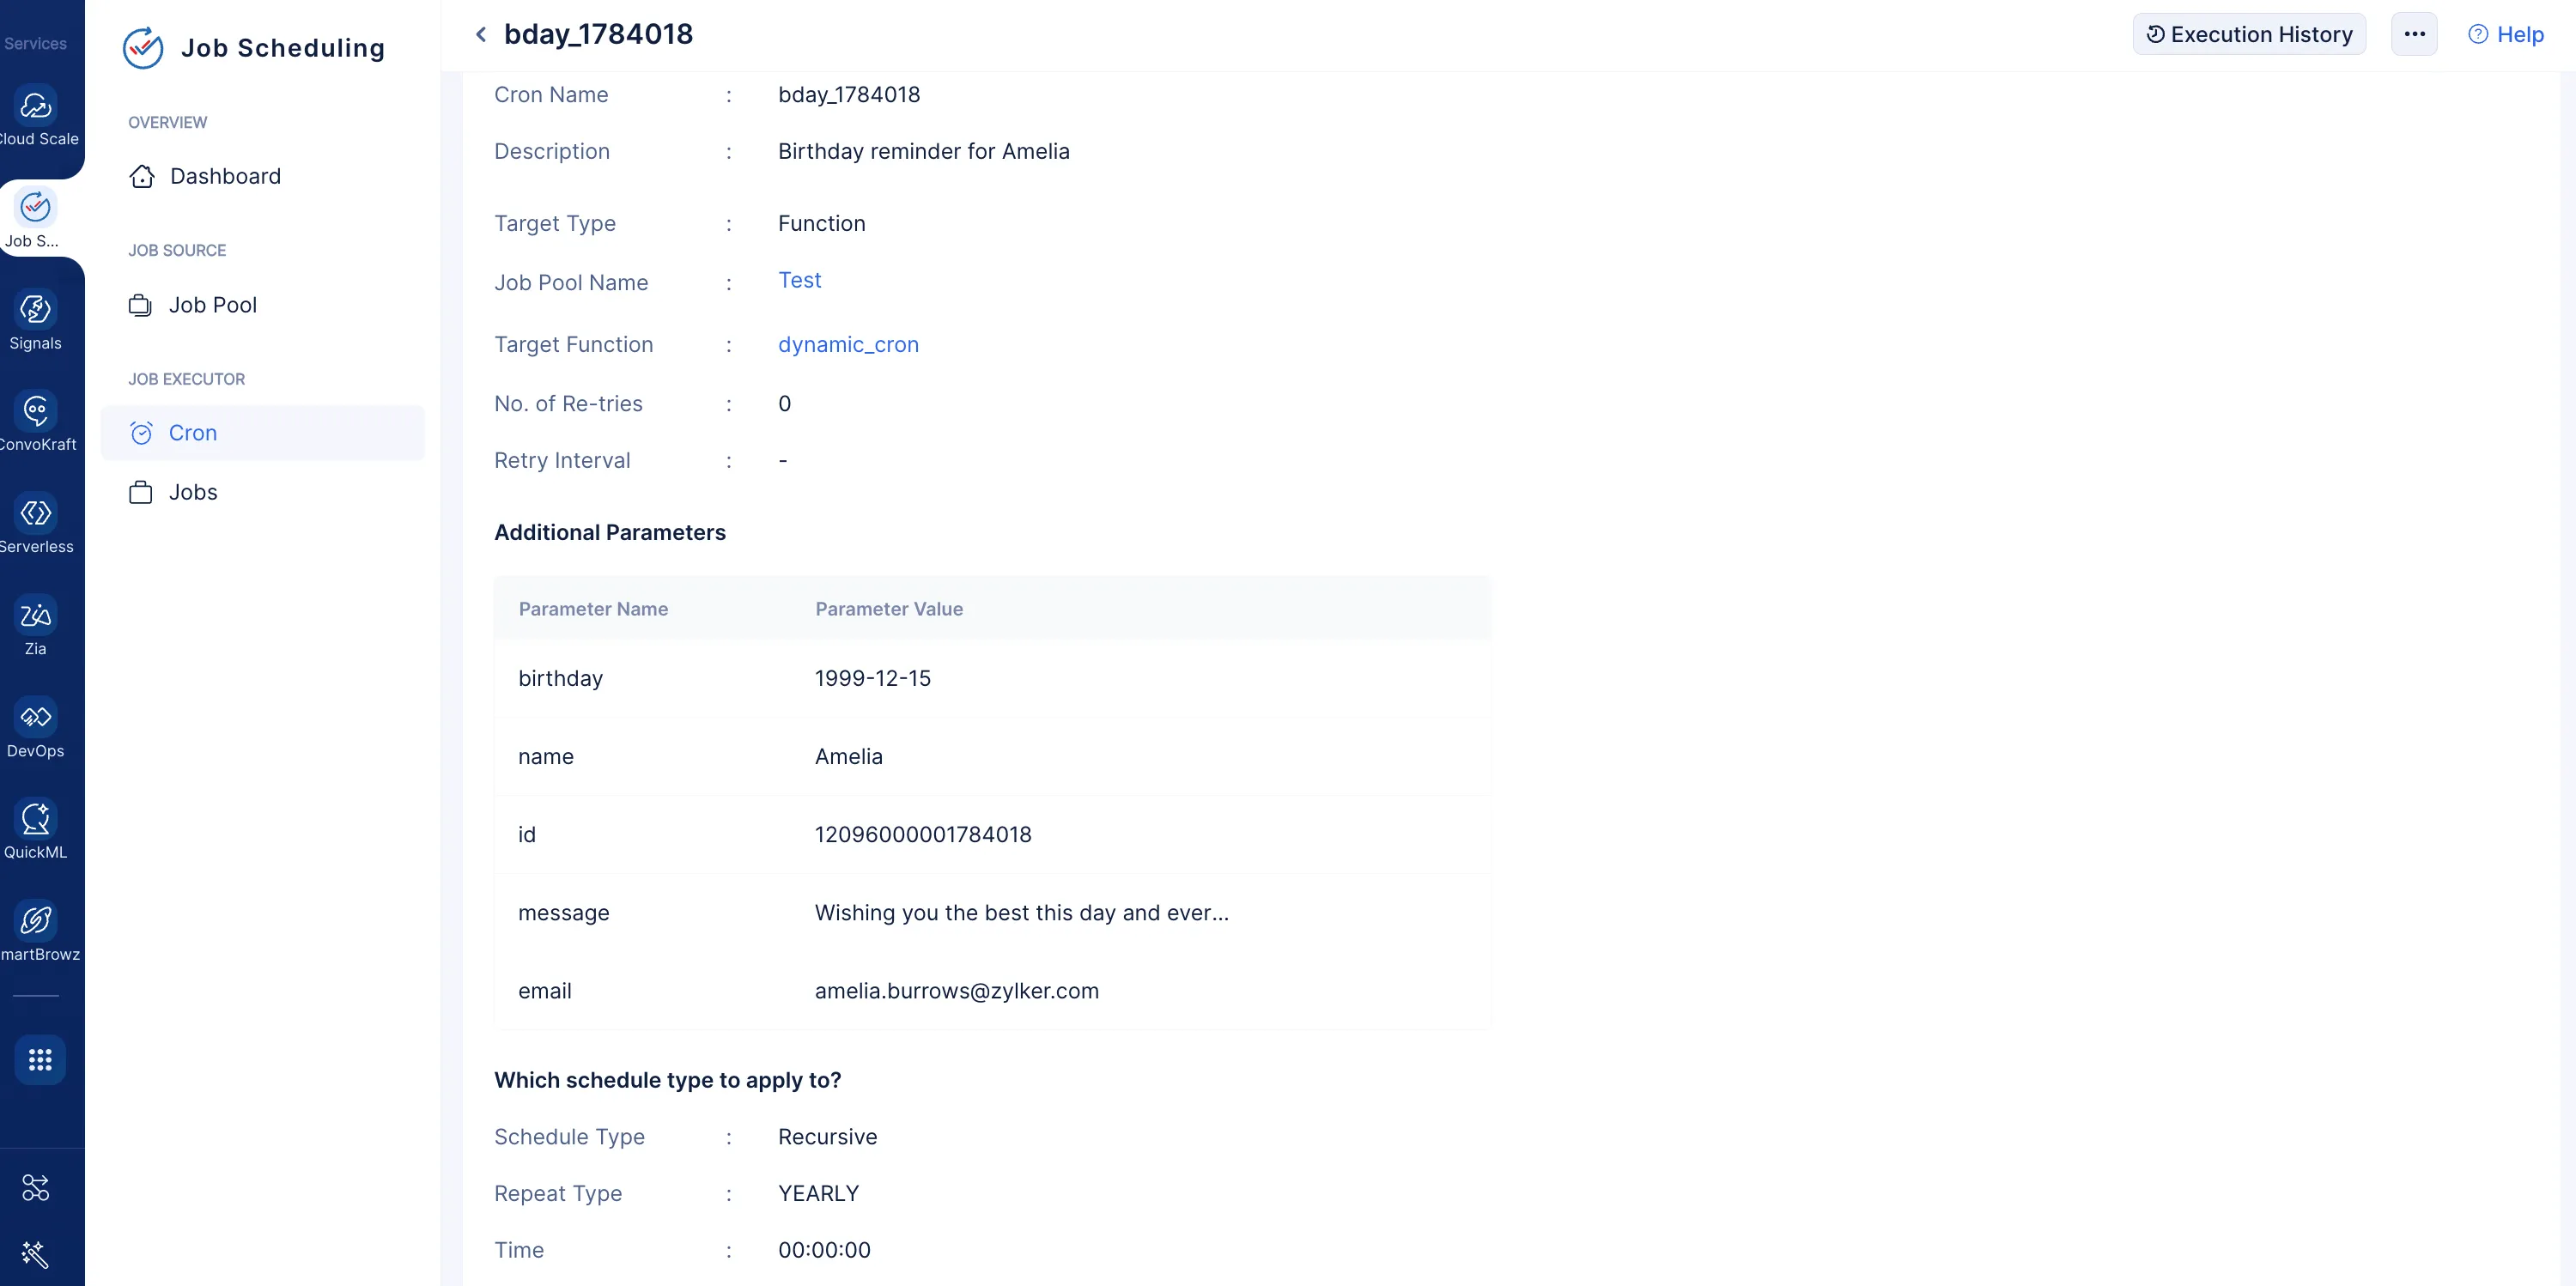Open the Cloud Scale service icon
This screenshot has height=1286, width=2576.
[x=36, y=106]
